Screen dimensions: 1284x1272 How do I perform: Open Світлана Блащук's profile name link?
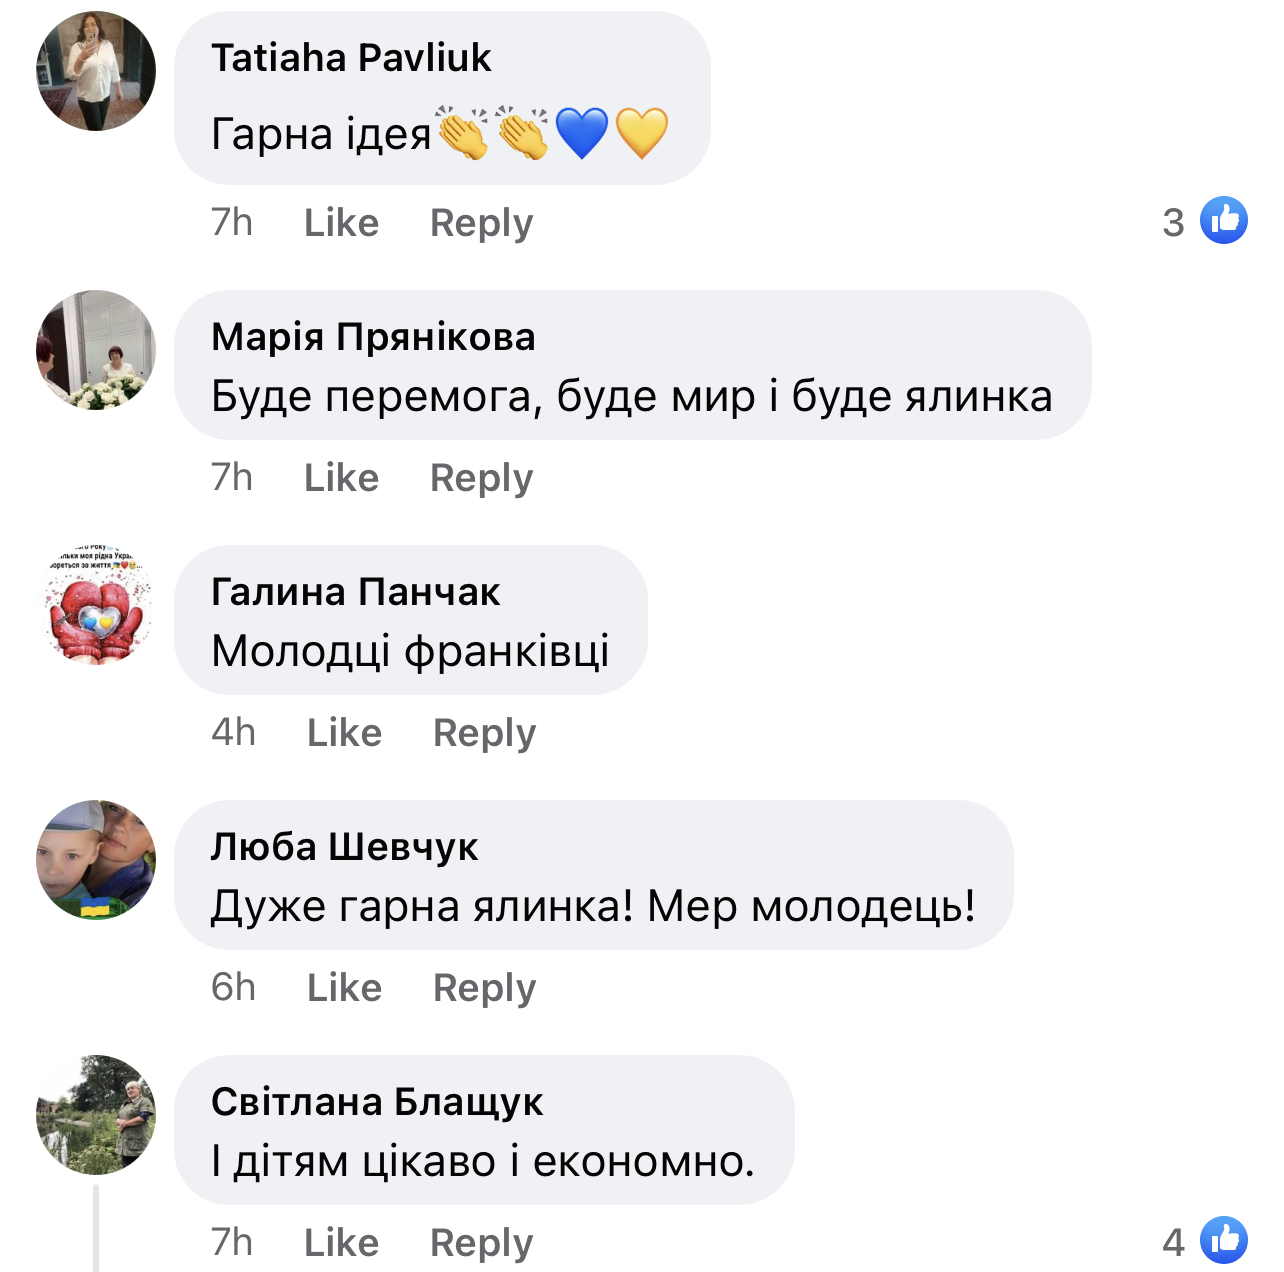[377, 1102]
